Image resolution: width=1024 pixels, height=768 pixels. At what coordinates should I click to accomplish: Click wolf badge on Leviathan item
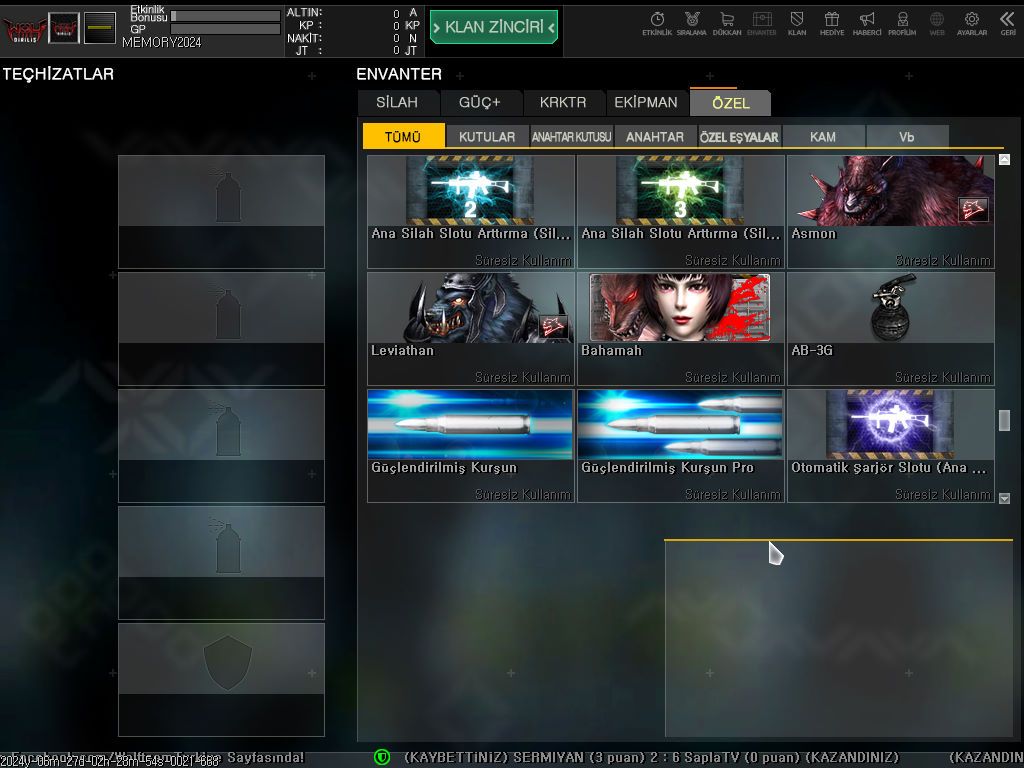tap(553, 327)
